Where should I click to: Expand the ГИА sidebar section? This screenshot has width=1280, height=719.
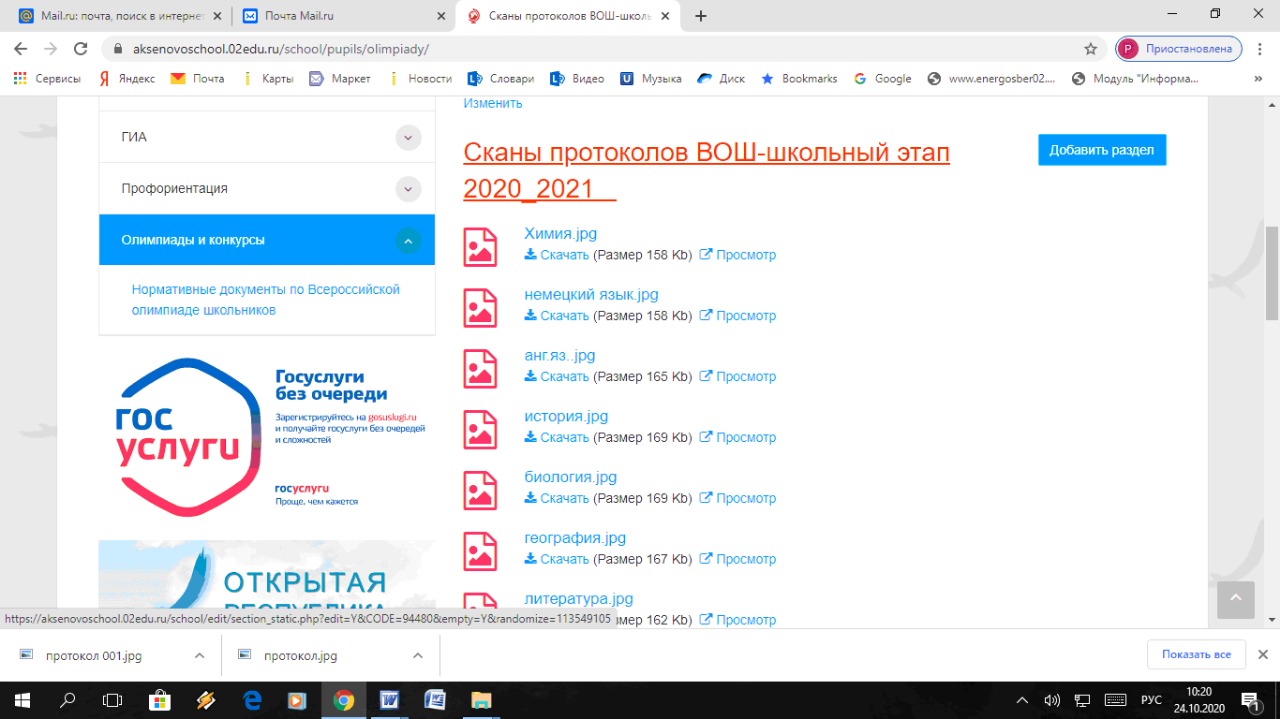[x=407, y=137]
